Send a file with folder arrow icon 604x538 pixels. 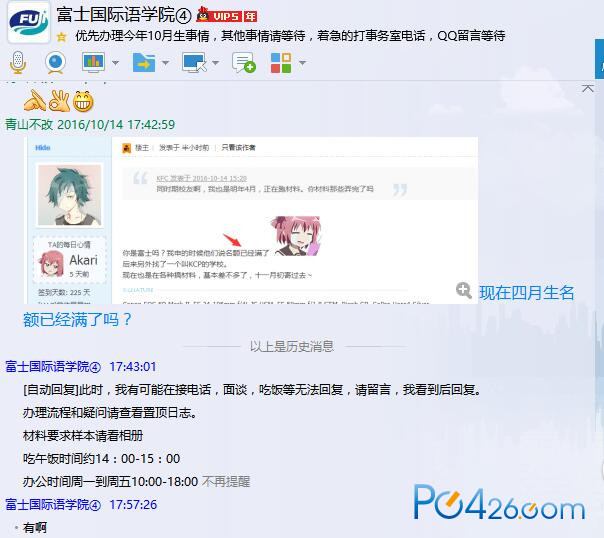[x=144, y=62]
